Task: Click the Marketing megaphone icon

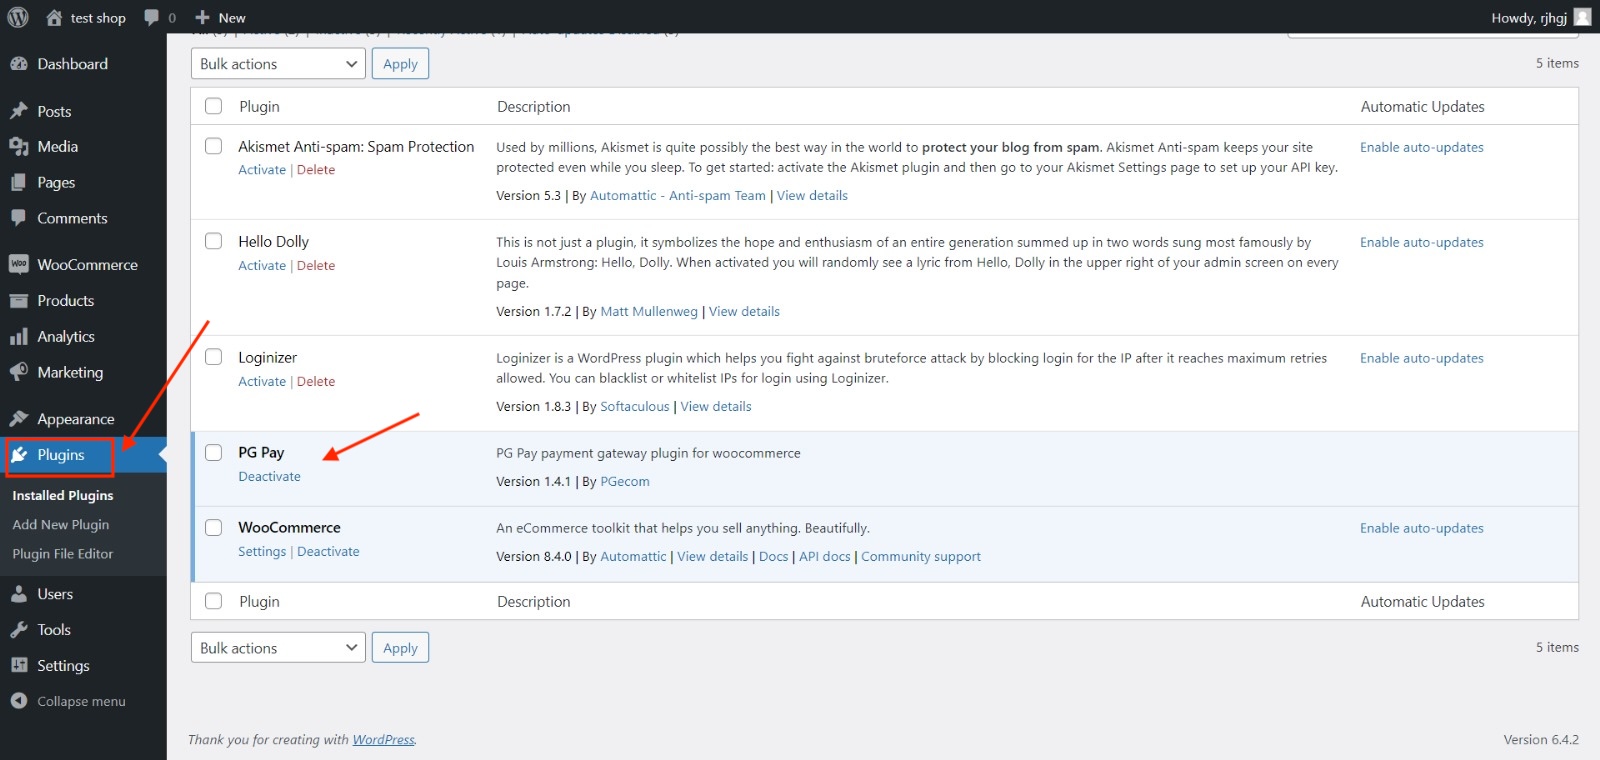Action: [18, 373]
